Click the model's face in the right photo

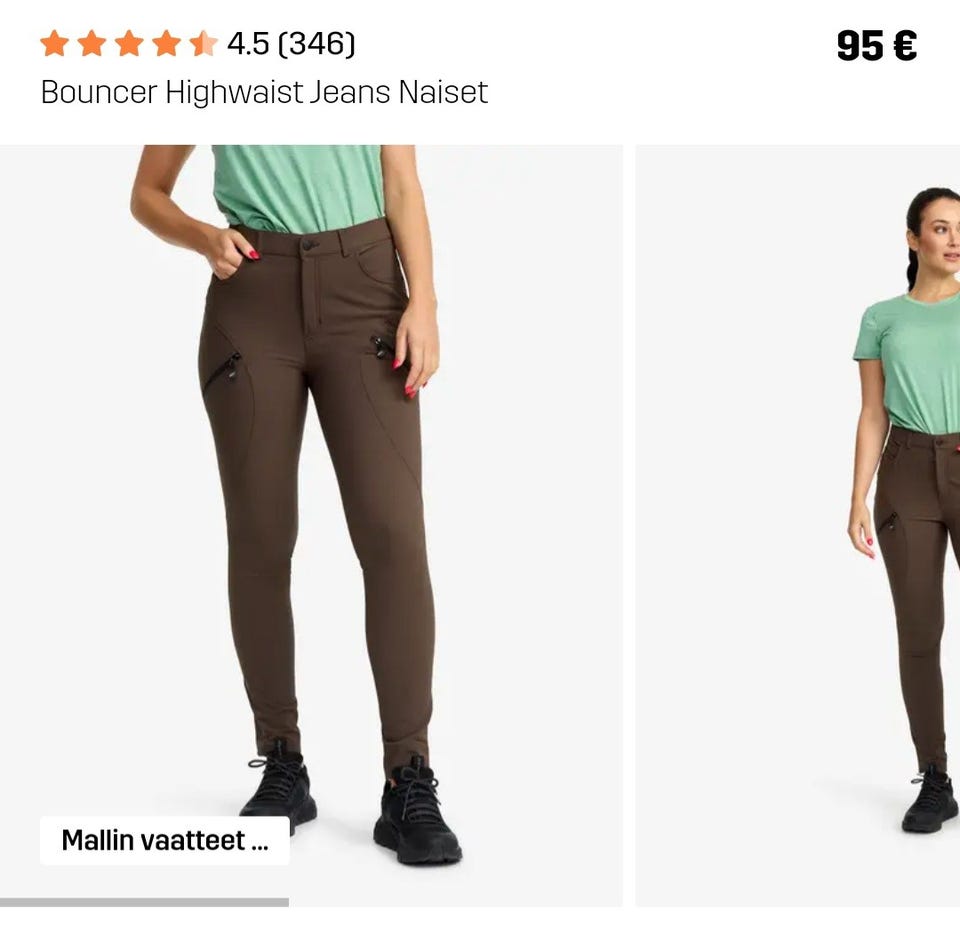[942, 238]
